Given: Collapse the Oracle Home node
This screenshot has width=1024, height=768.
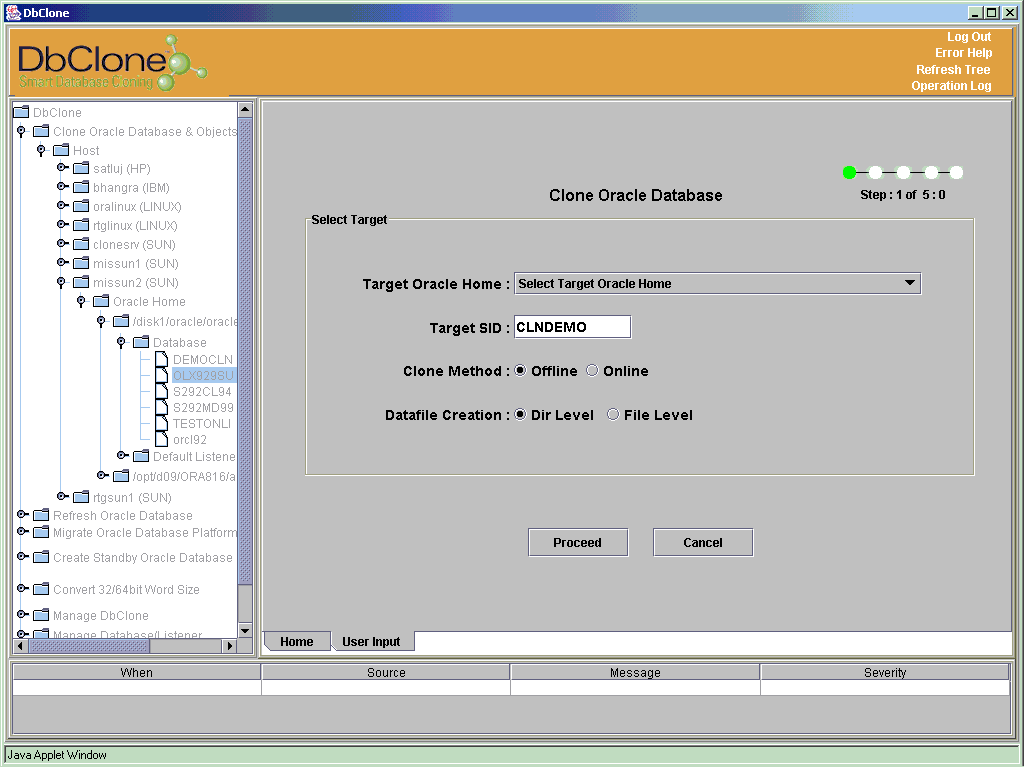Looking at the screenshot, I should pos(81,301).
